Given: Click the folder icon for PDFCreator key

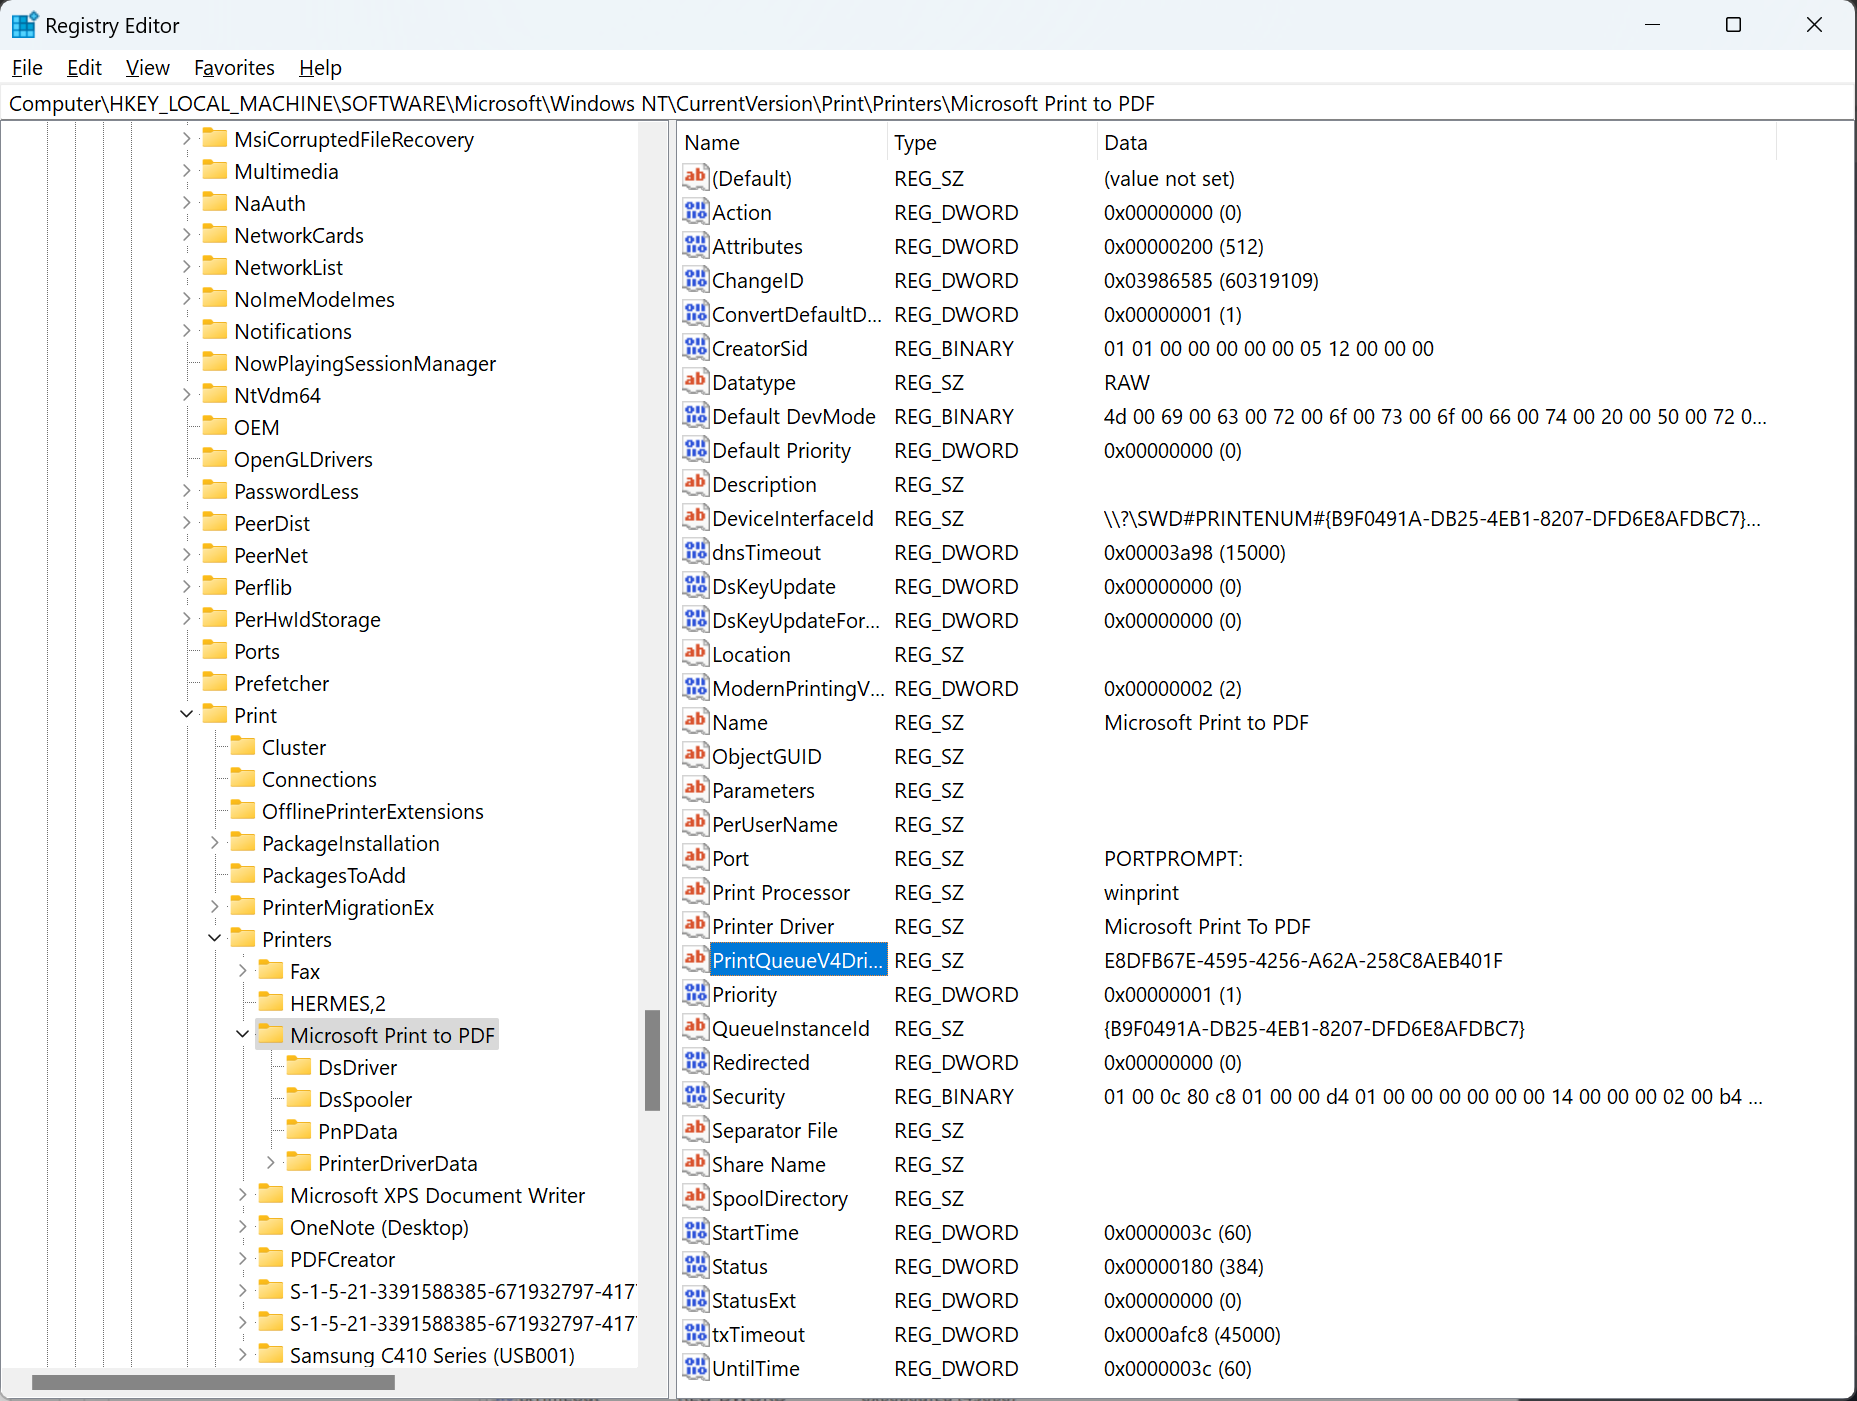Looking at the screenshot, I should pyautogui.click(x=271, y=1258).
